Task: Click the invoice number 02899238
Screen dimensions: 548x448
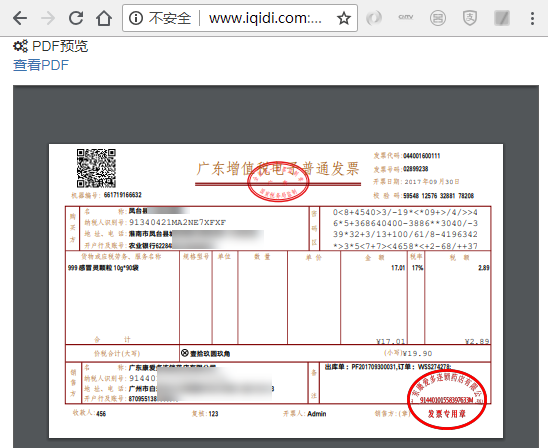Action: [416, 169]
